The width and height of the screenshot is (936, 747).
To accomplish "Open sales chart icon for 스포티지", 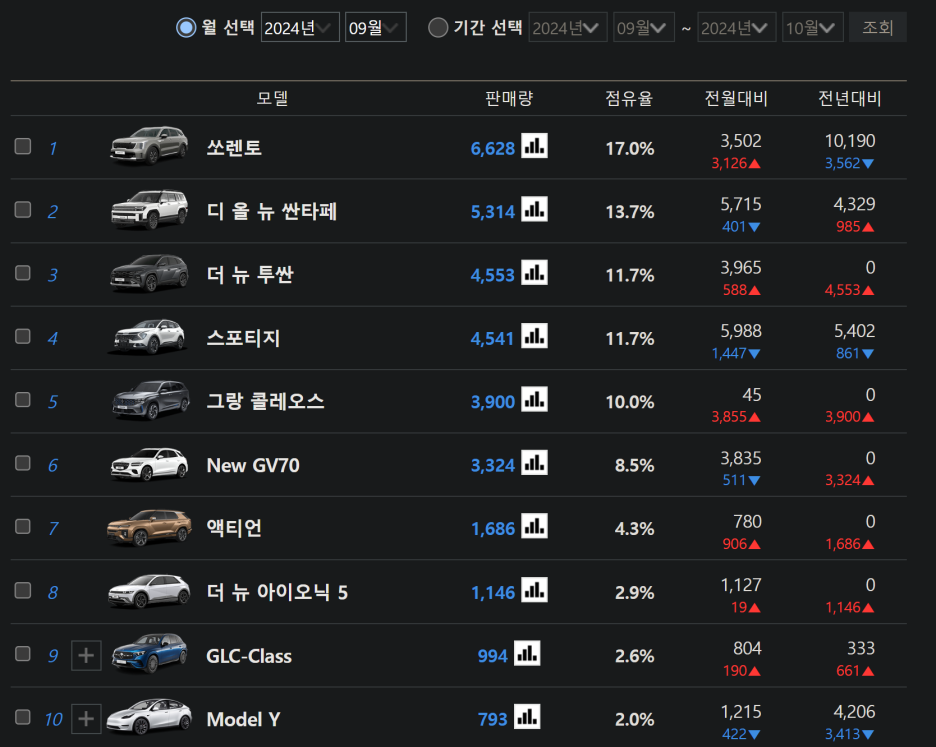I will (x=534, y=336).
